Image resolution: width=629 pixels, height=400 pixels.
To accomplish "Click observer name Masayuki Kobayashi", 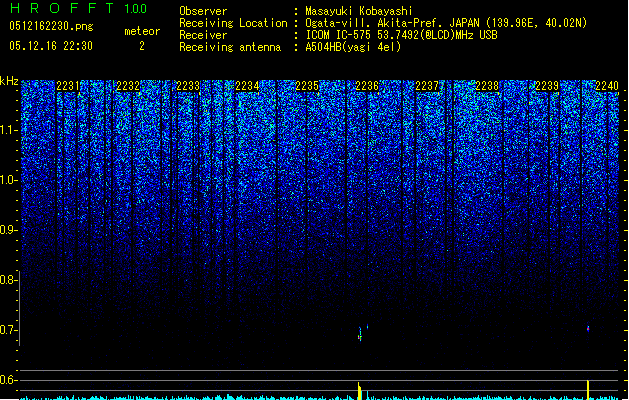I will (x=359, y=11).
